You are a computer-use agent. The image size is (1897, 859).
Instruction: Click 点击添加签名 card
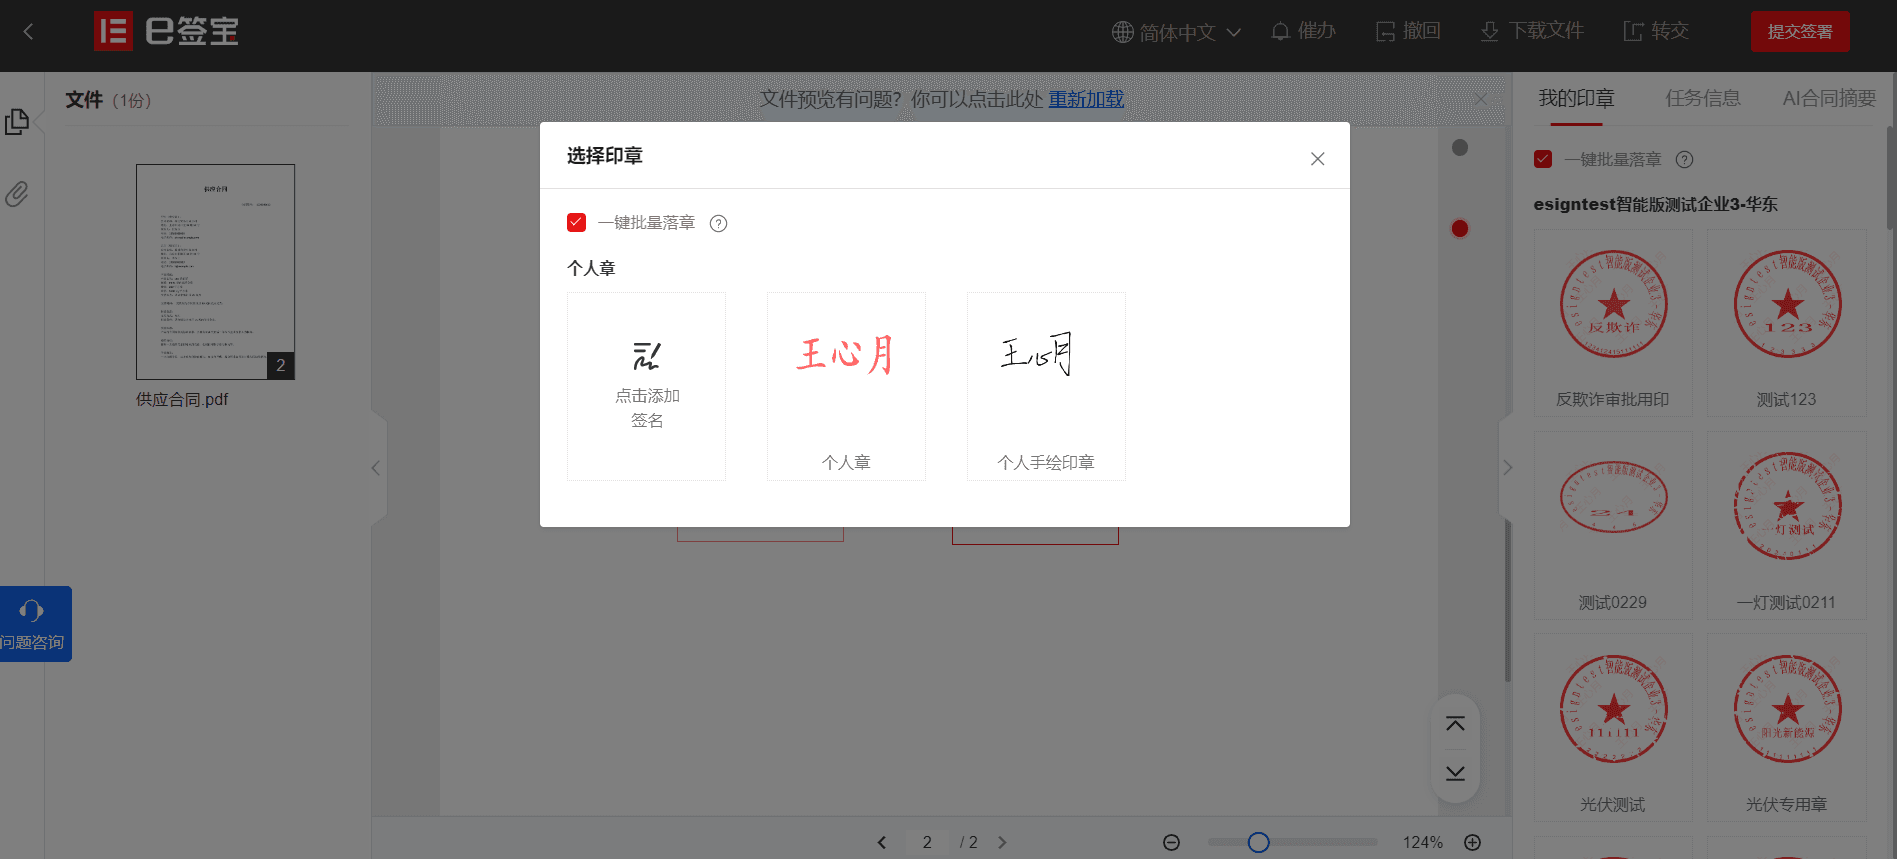click(x=646, y=386)
